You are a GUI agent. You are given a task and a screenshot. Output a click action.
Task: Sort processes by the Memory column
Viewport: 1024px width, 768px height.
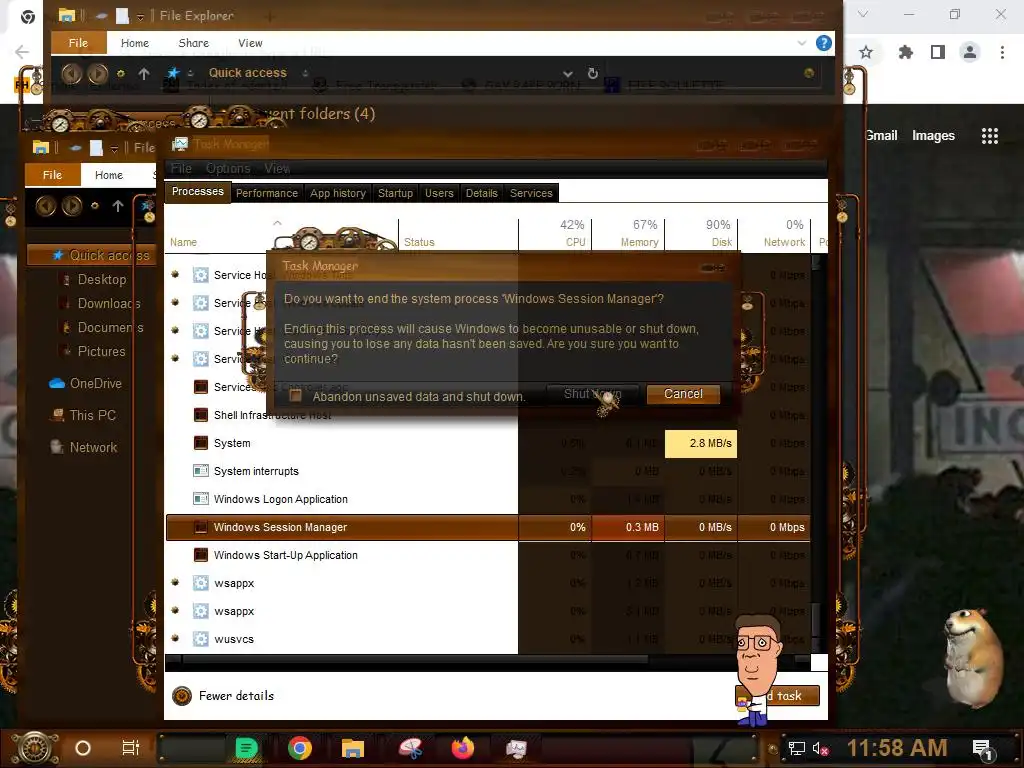(x=628, y=234)
